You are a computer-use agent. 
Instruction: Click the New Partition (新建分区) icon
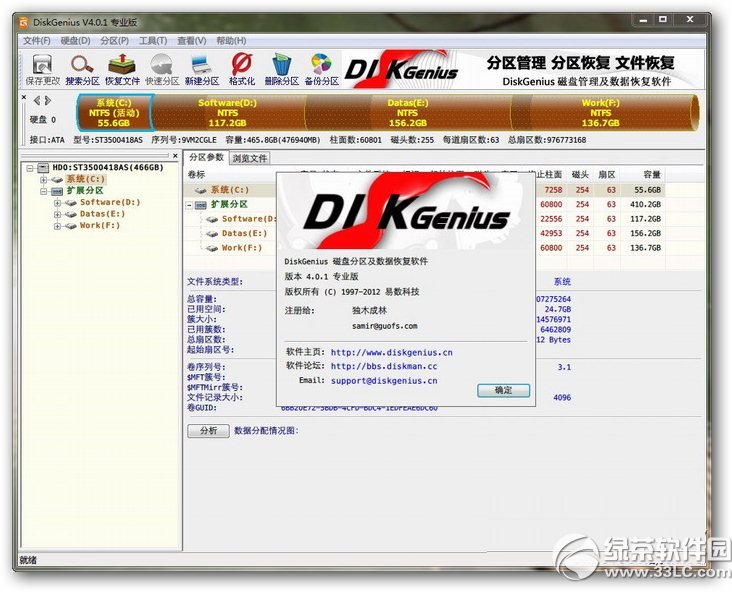click(x=202, y=69)
